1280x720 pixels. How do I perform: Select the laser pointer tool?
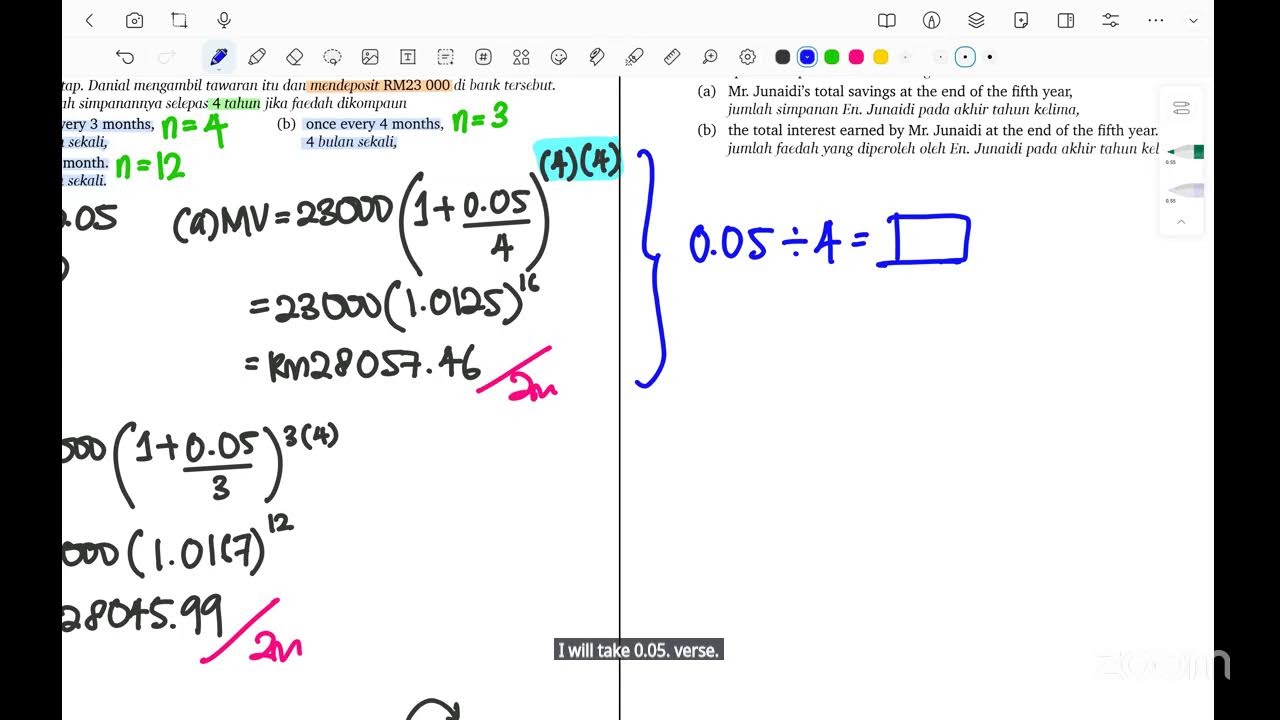[x=634, y=57]
